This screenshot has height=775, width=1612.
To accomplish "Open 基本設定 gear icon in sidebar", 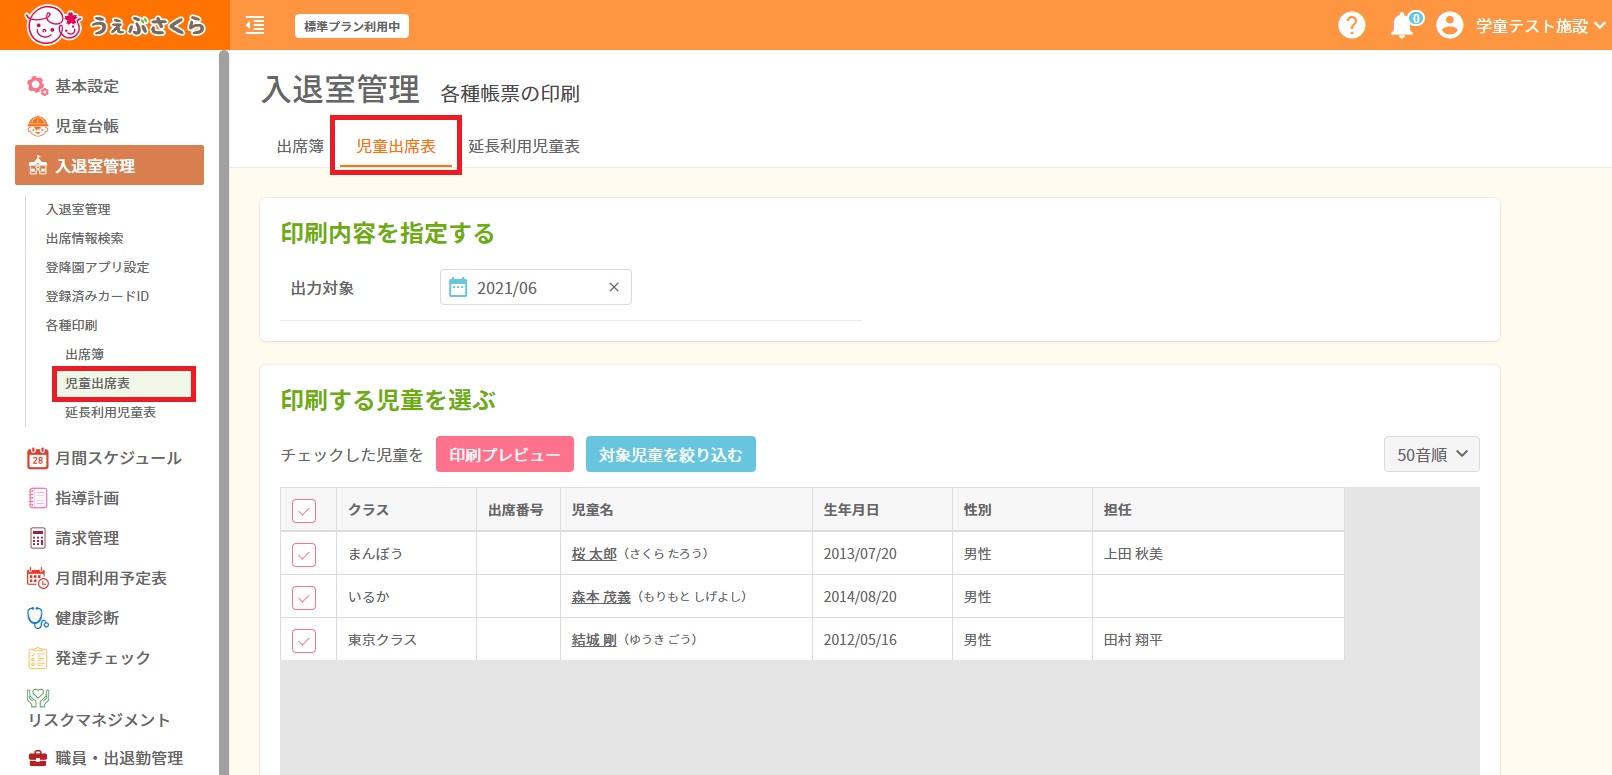I will tap(37, 86).
